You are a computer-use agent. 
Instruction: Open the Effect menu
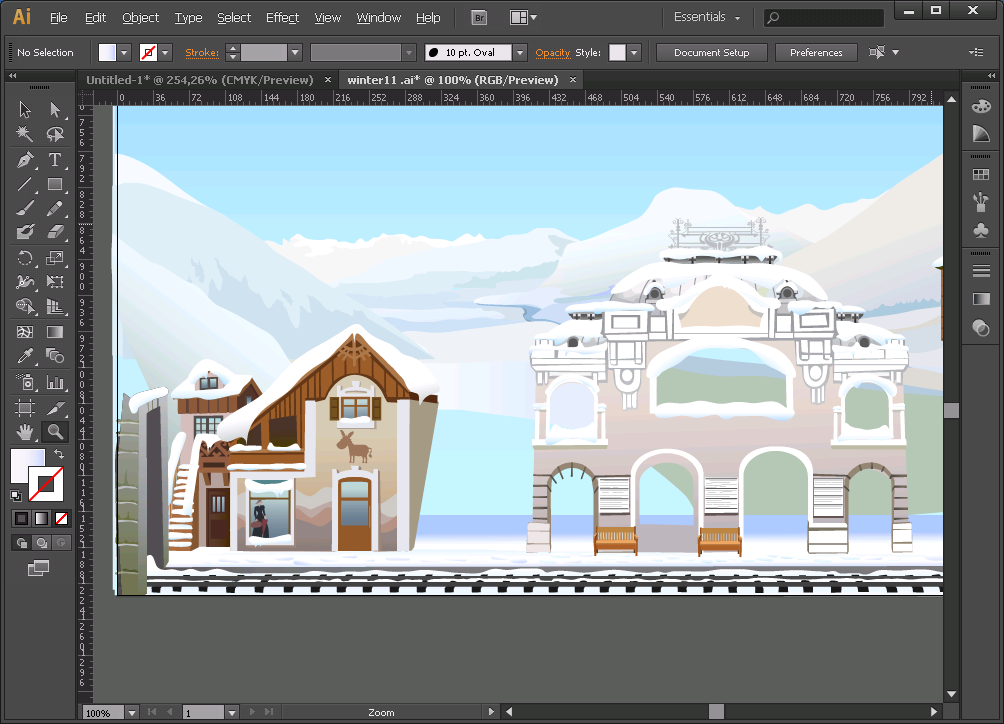[x=282, y=18]
